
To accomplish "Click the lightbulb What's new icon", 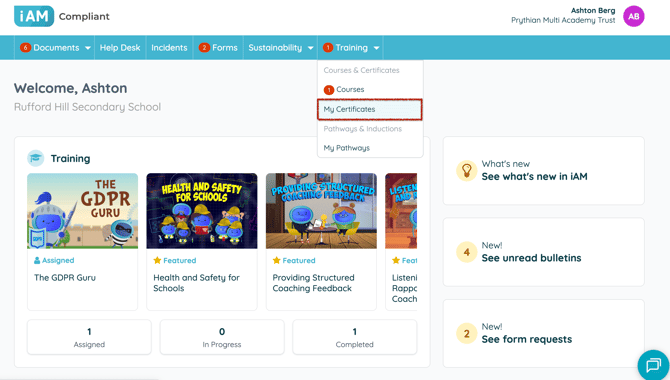I will tap(466, 170).
